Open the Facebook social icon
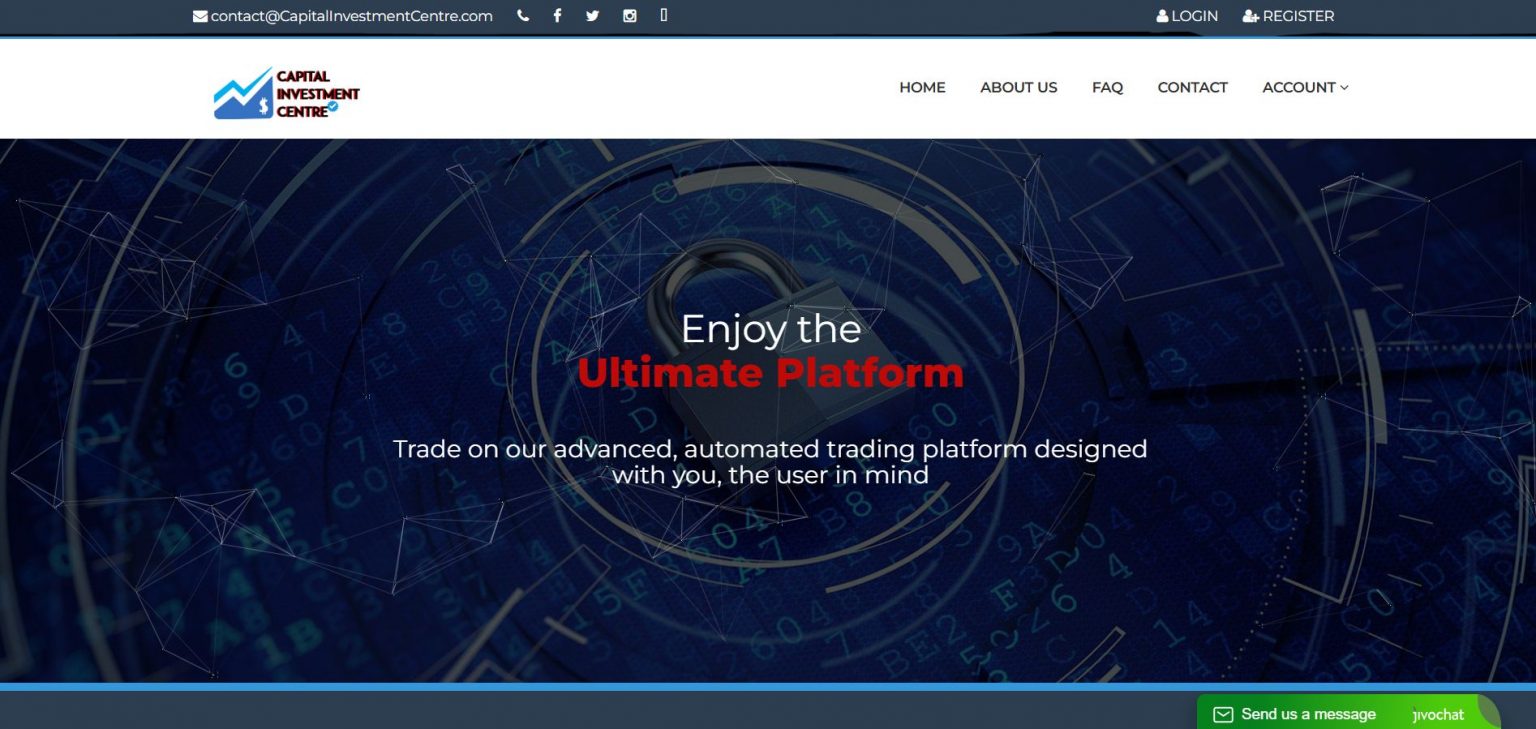The height and width of the screenshot is (729, 1536). [x=557, y=16]
